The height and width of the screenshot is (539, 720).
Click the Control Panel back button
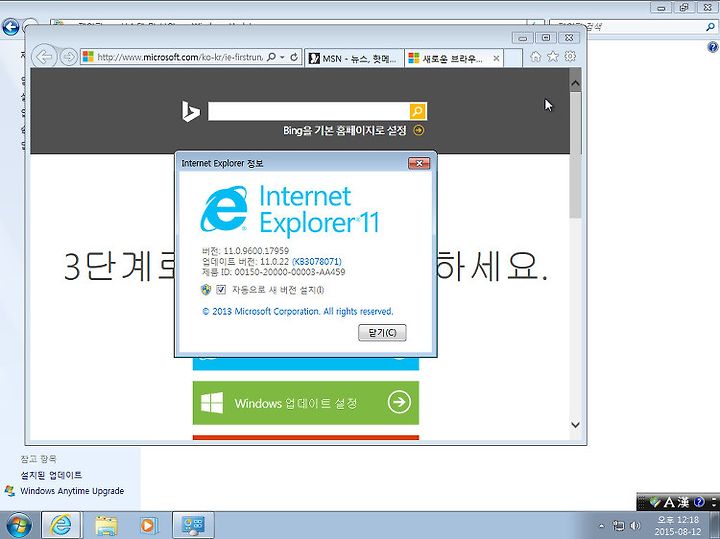click(11, 27)
